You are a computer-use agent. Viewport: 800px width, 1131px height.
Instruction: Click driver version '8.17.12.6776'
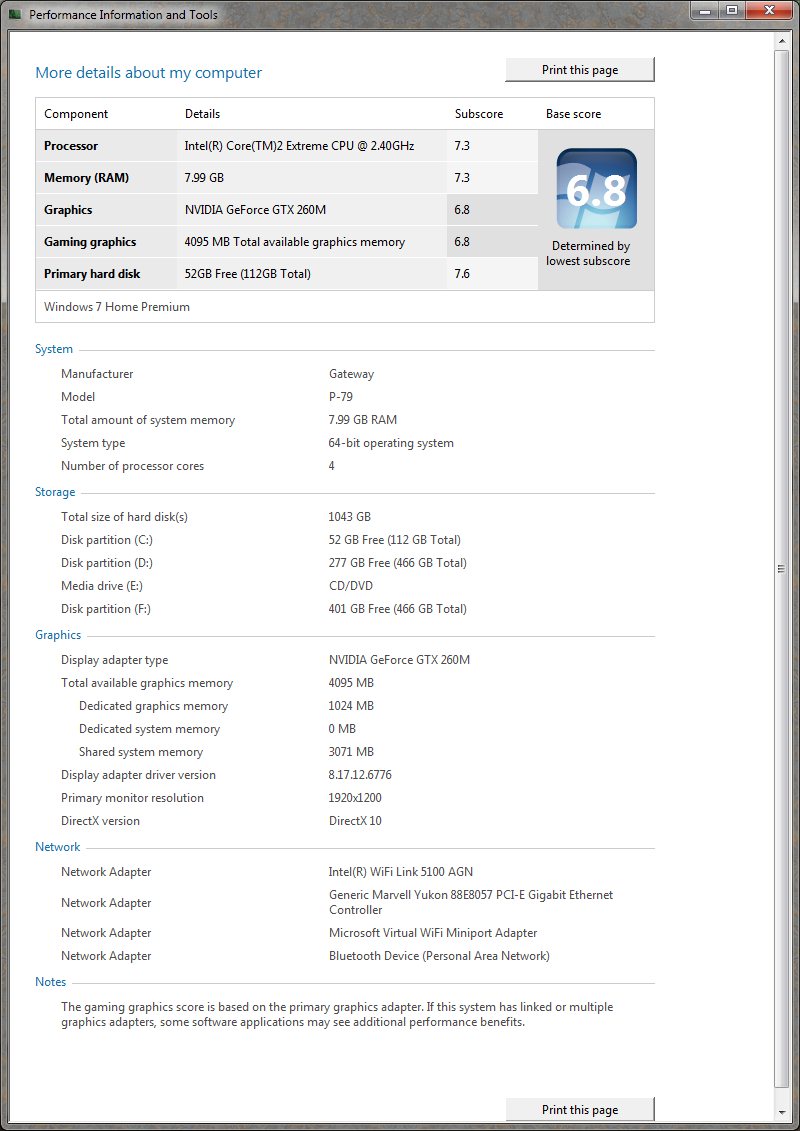[x=360, y=775]
